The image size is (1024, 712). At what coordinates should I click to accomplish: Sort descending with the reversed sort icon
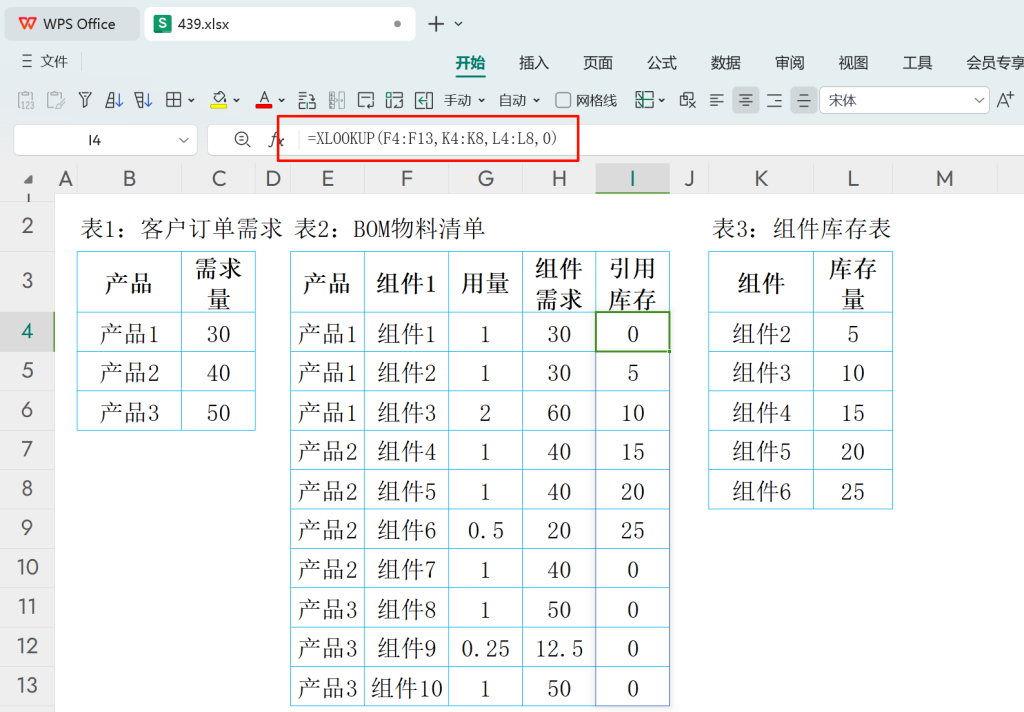[143, 100]
